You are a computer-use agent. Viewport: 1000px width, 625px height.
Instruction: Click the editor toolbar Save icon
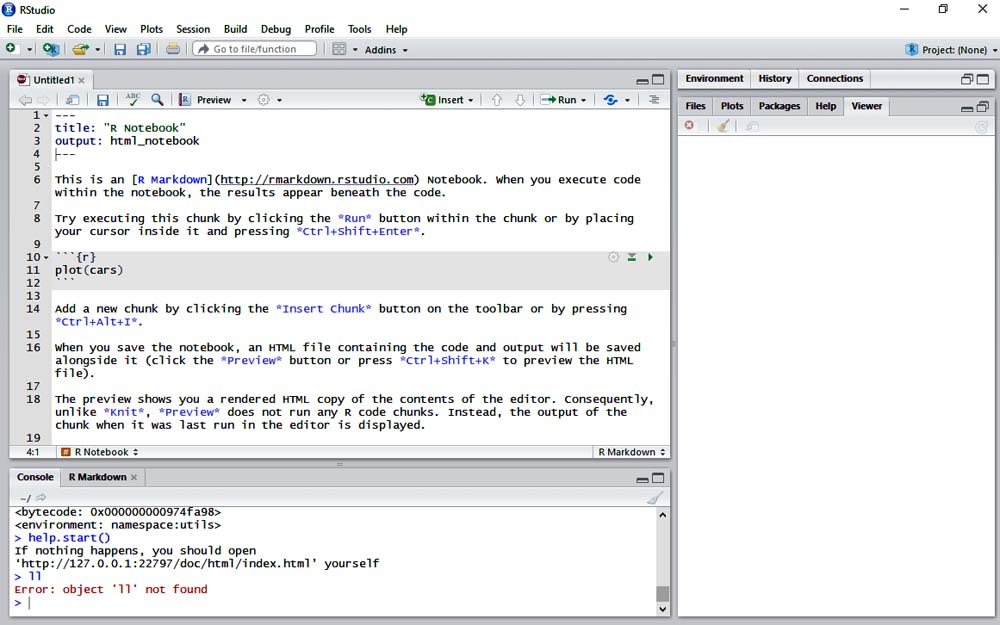(103, 100)
